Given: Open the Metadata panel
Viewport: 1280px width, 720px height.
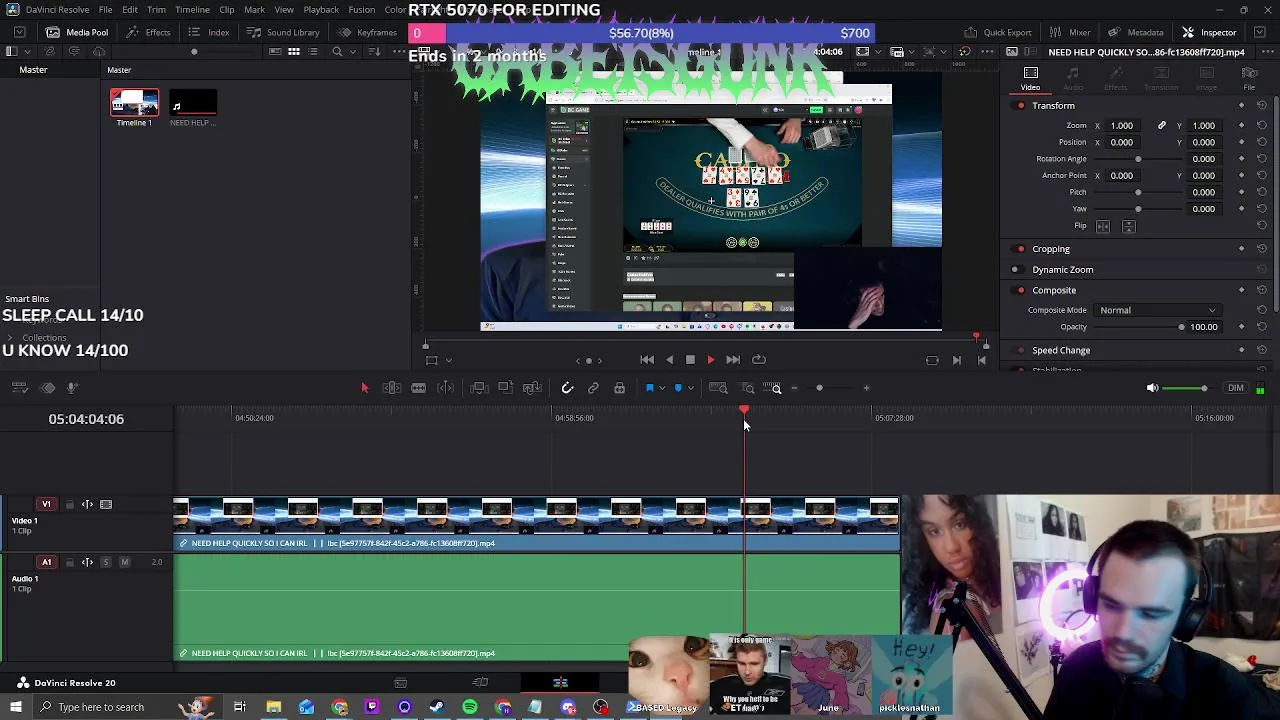Looking at the screenshot, I should tap(1136, 32).
